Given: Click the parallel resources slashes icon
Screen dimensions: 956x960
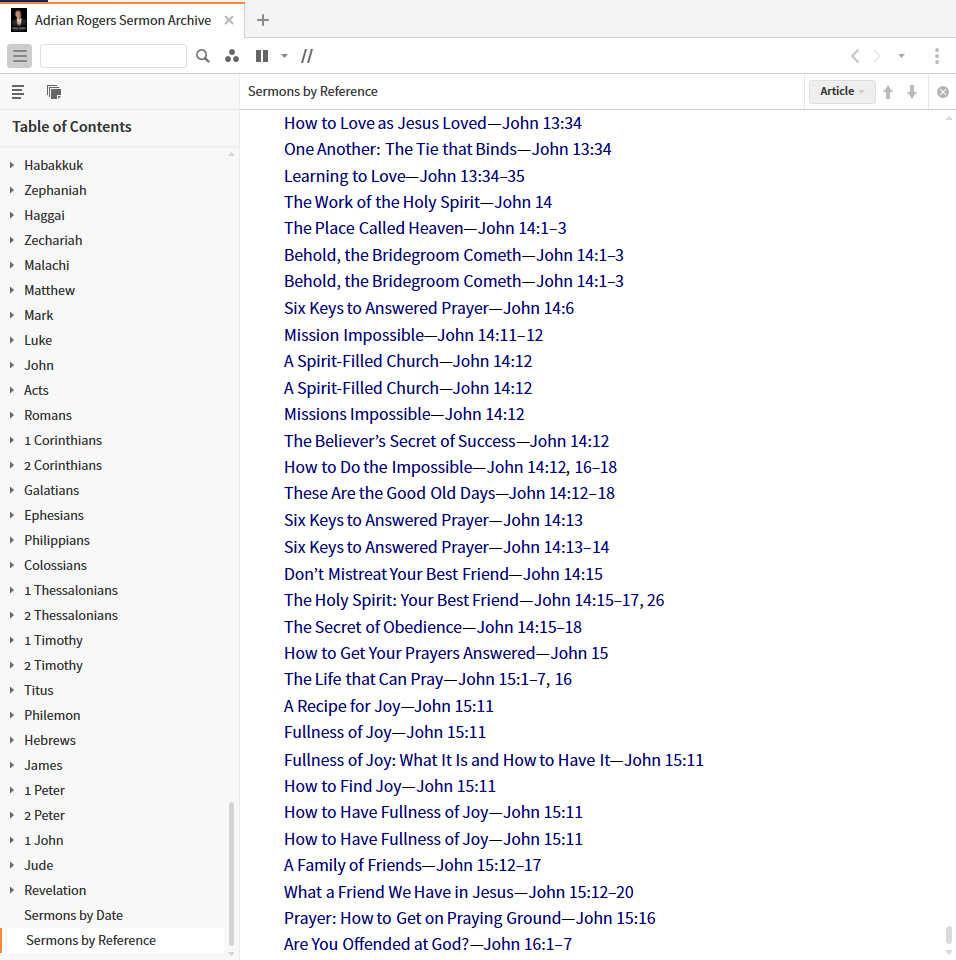Looking at the screenshot, I should (x=307, y=56).
